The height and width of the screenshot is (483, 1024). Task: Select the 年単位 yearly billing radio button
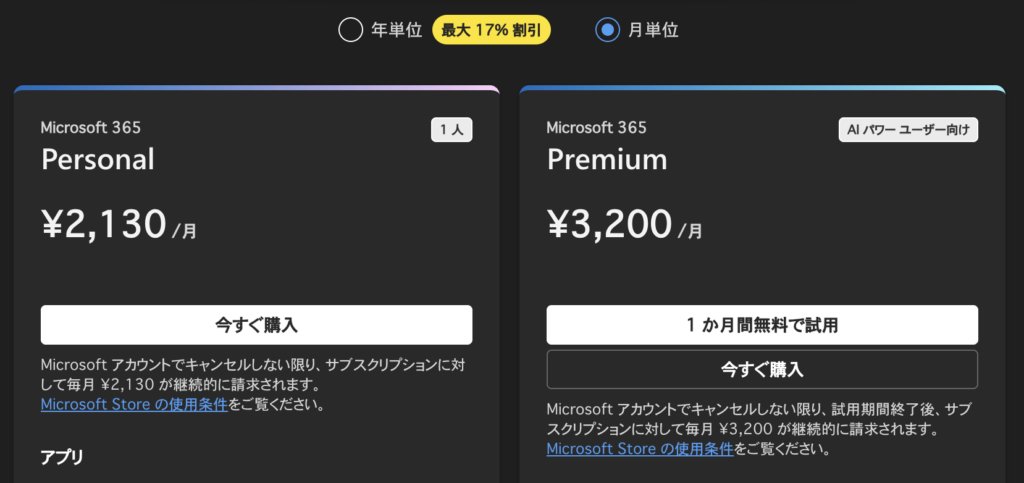(350, 30)
